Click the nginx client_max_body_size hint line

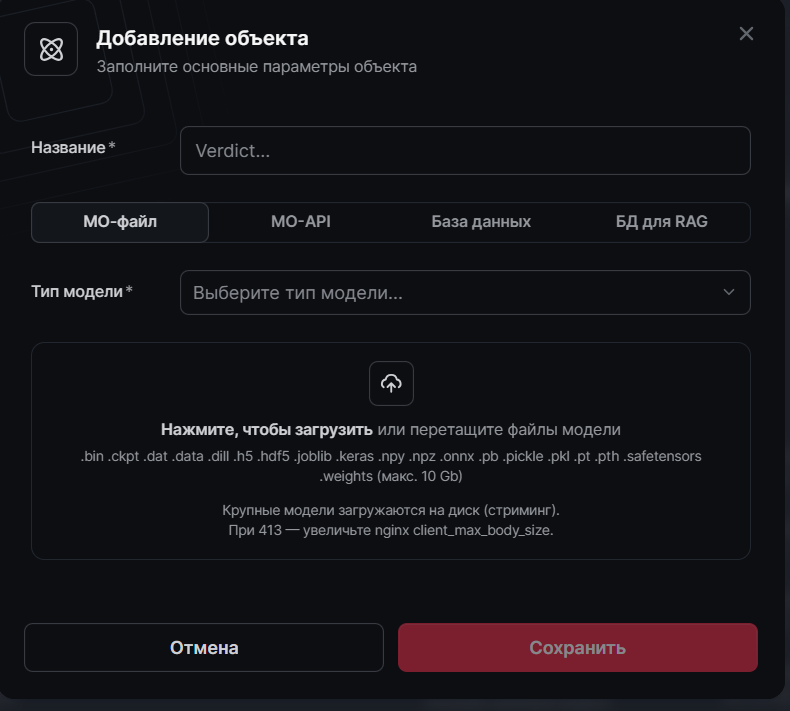(x=391, y=531)
